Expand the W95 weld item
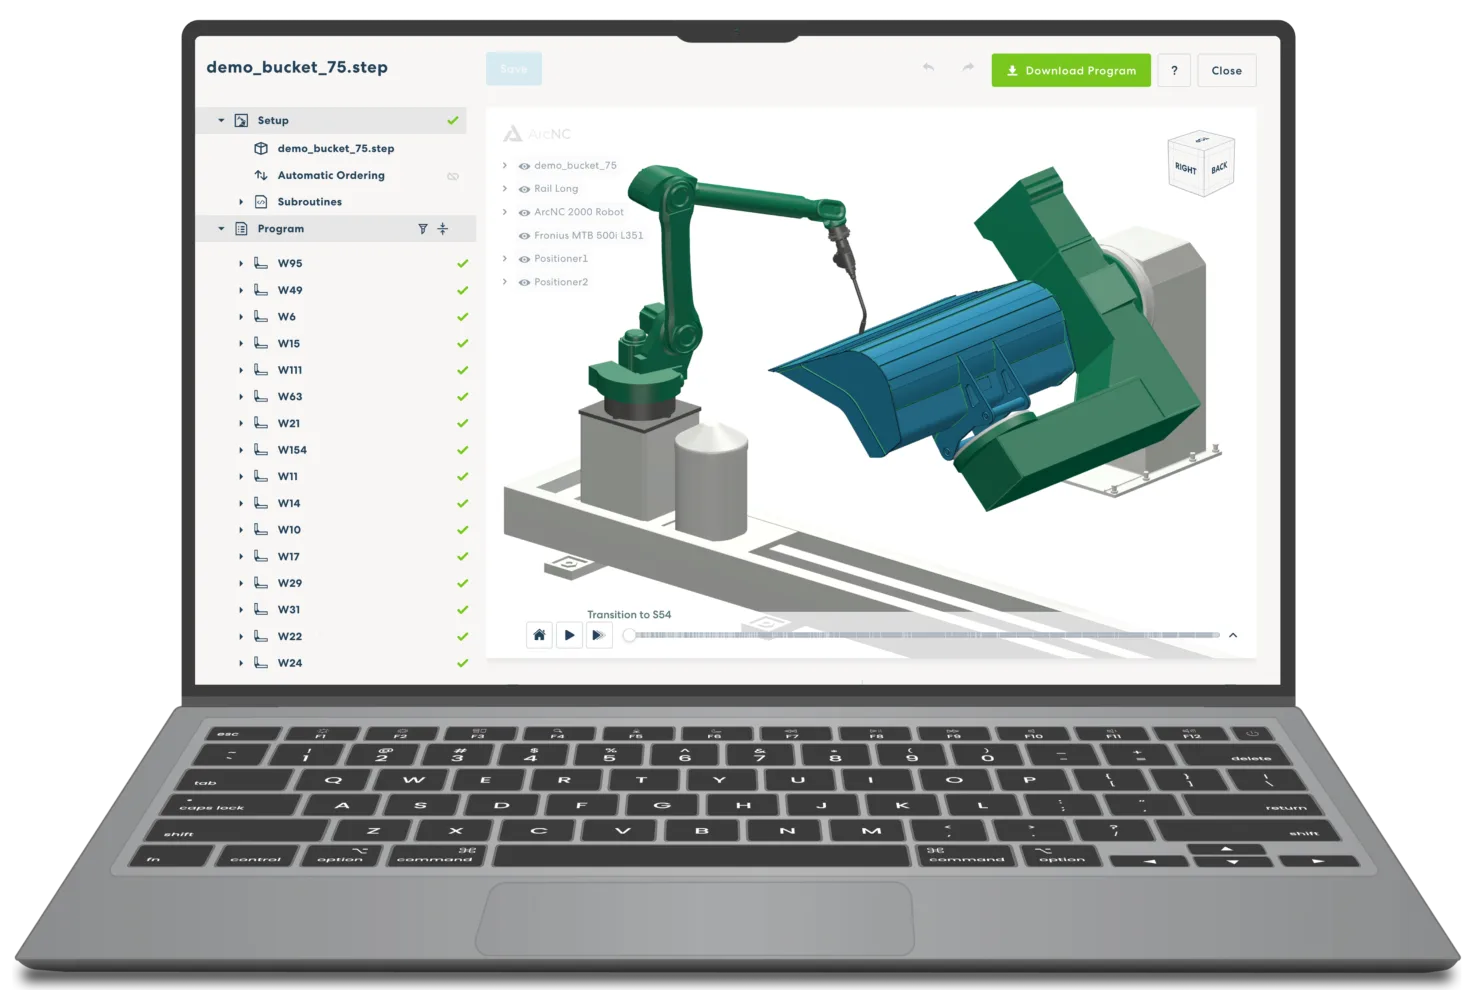Image resolution: width=1477 pixels, height=990 pixels. [x=241, y=264]
